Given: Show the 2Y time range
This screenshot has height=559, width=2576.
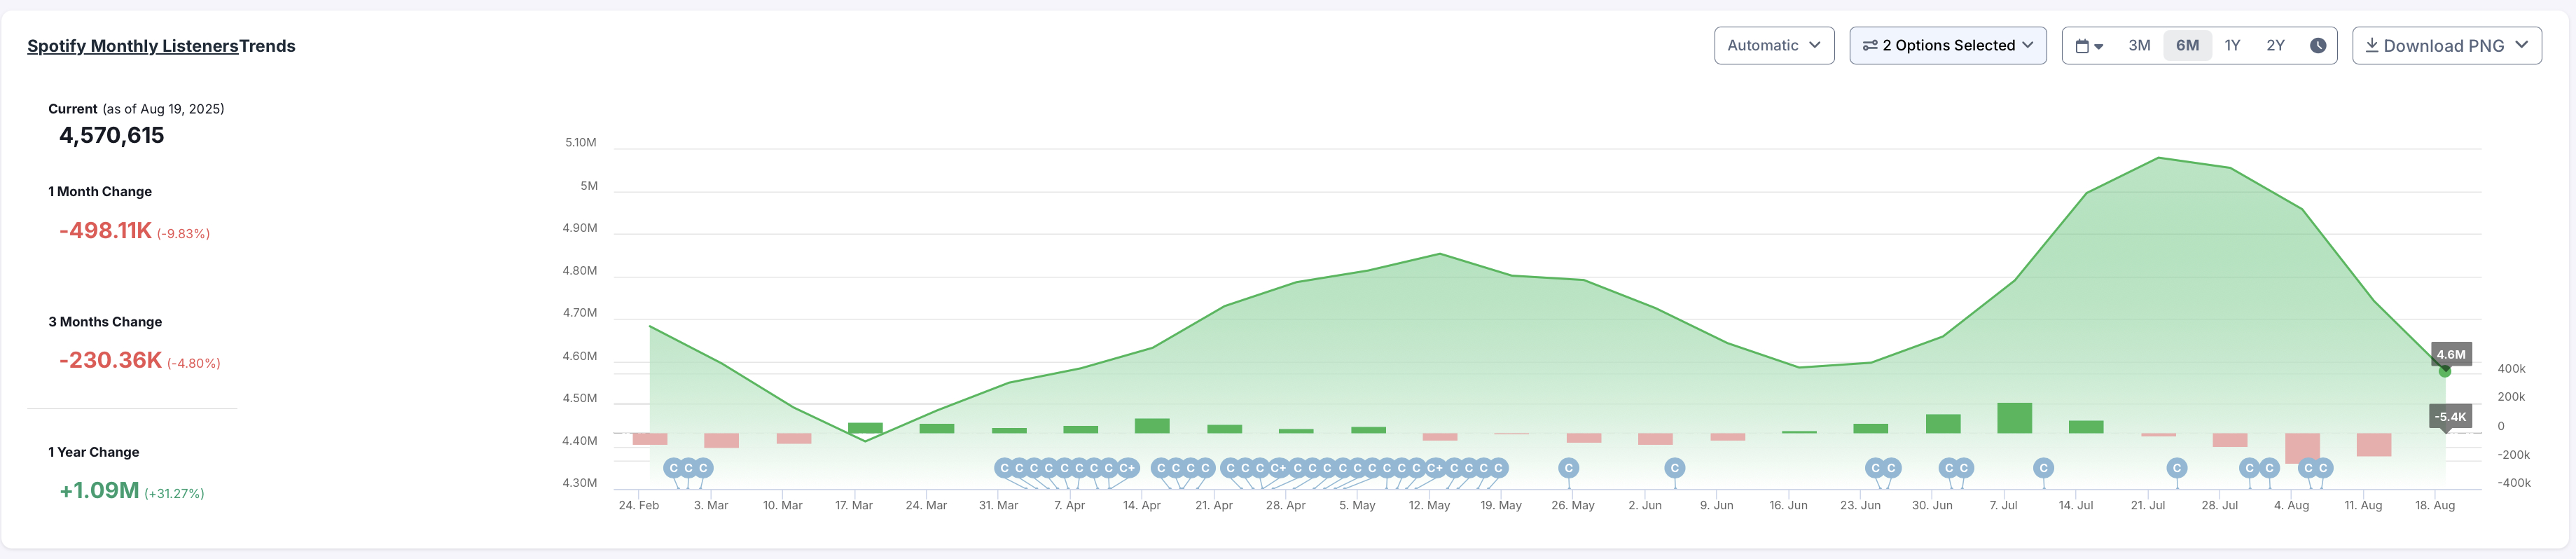Looking at the screenshot, I should point(2275,46).
